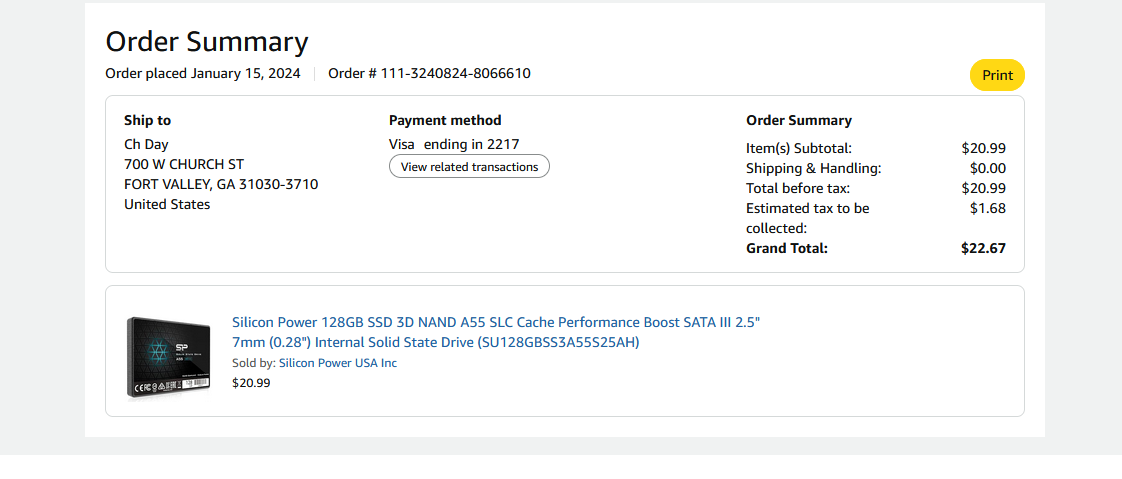Click the United States country line
Viewport: 1122px width, 479px height.
(167, 204)
